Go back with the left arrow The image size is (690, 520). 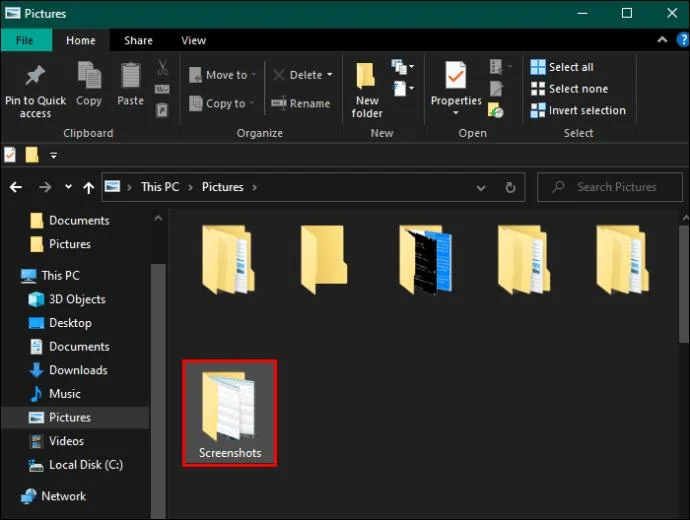[x=16, y=187]
